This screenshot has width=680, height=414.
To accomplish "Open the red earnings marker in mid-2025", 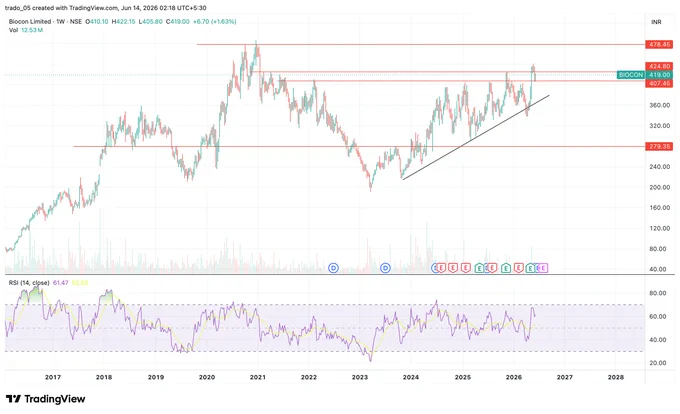I will 492,268.
